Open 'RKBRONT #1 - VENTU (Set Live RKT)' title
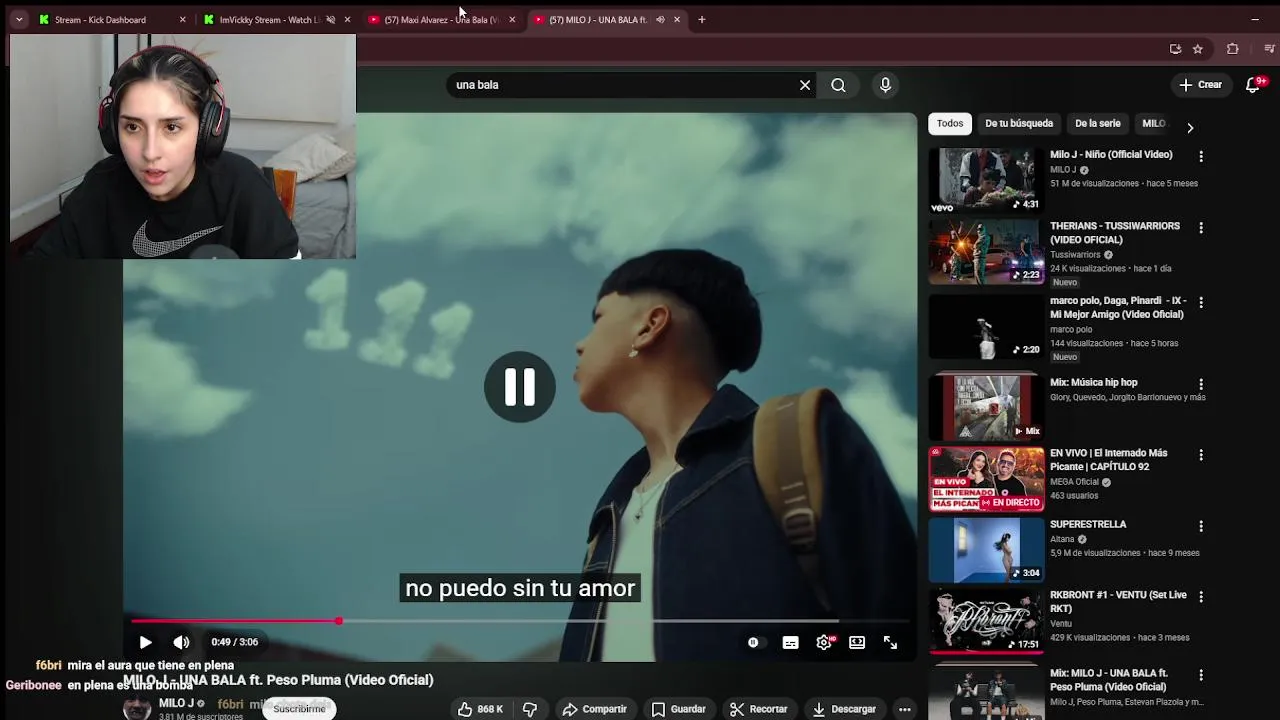This screenshot has height=720, width=1280. pyautogui.click(x=1118, y=601)
